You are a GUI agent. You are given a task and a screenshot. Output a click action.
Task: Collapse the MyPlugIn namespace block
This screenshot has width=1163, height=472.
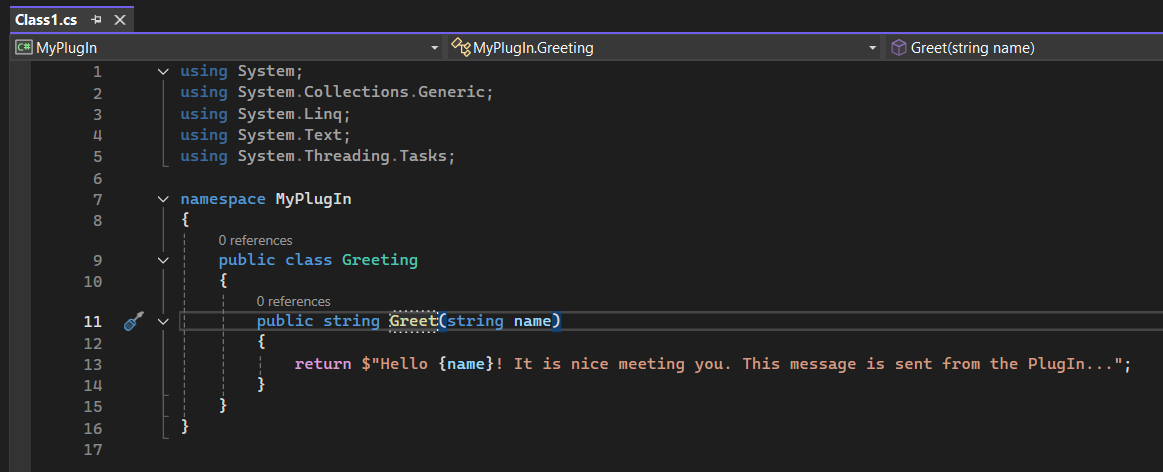163,199
